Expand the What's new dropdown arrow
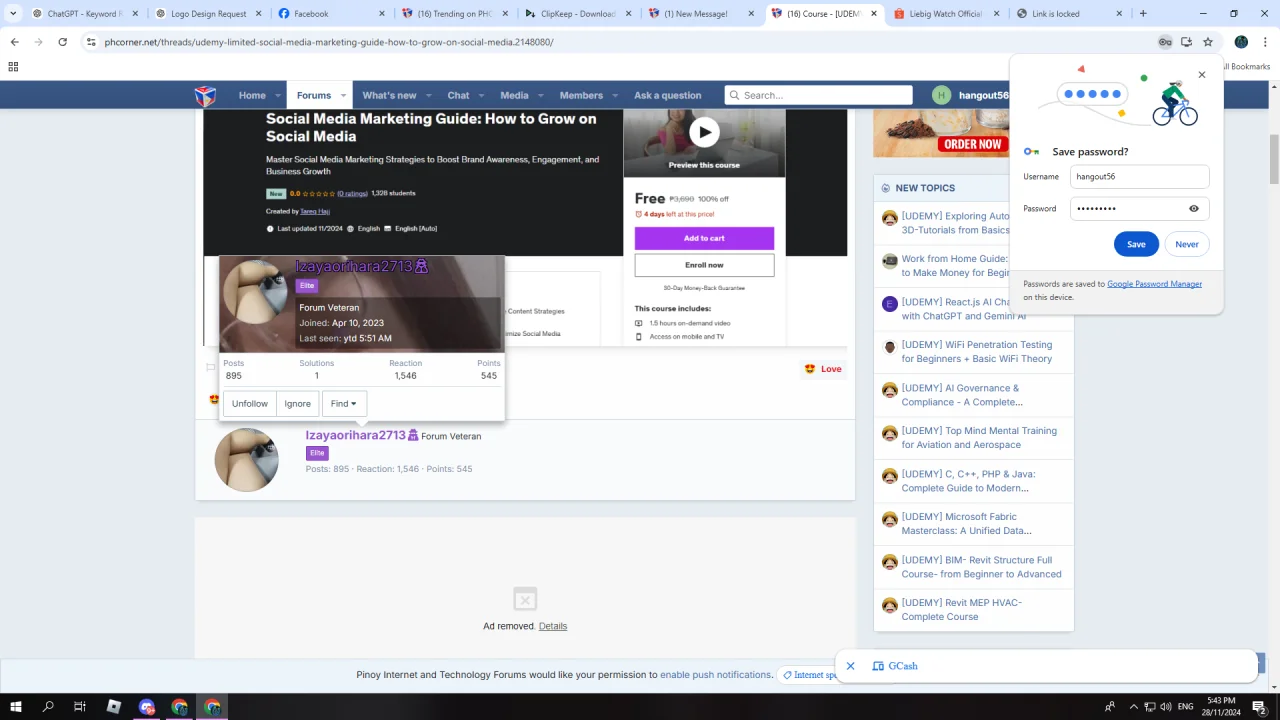Image resolution: width=1280 pixels, height=720 pixels. pos(429,96)
